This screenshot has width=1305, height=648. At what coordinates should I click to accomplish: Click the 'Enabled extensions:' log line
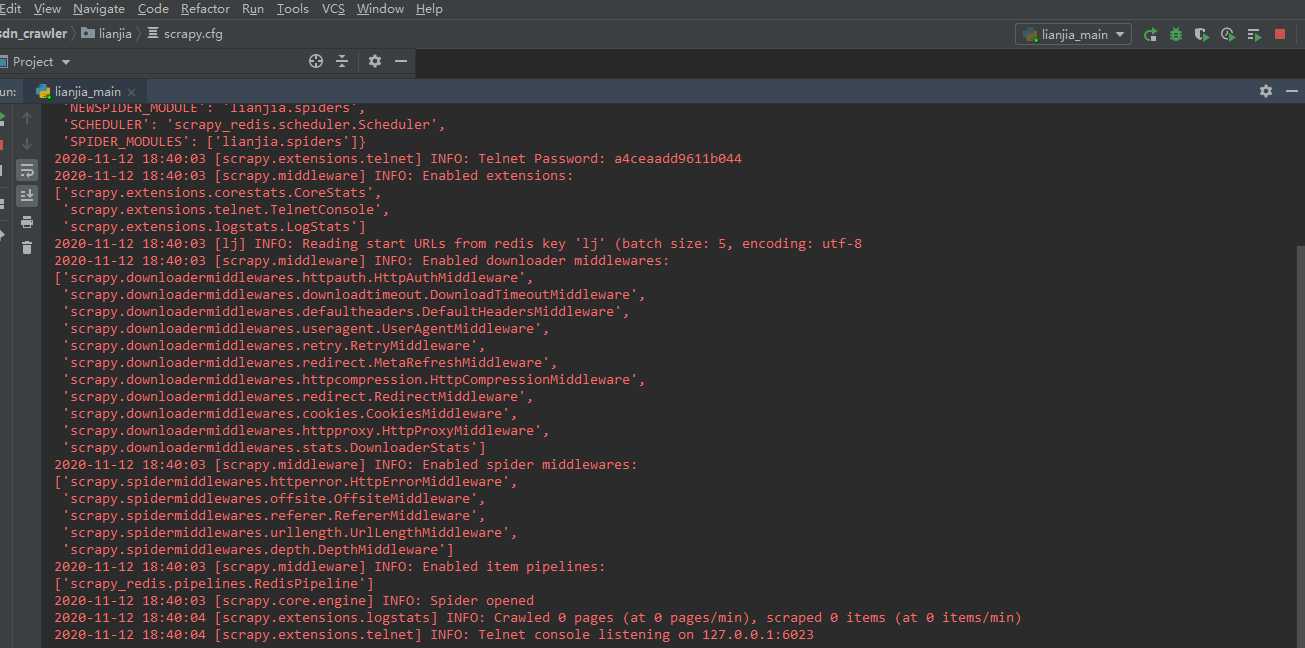(x=314, y=175)
